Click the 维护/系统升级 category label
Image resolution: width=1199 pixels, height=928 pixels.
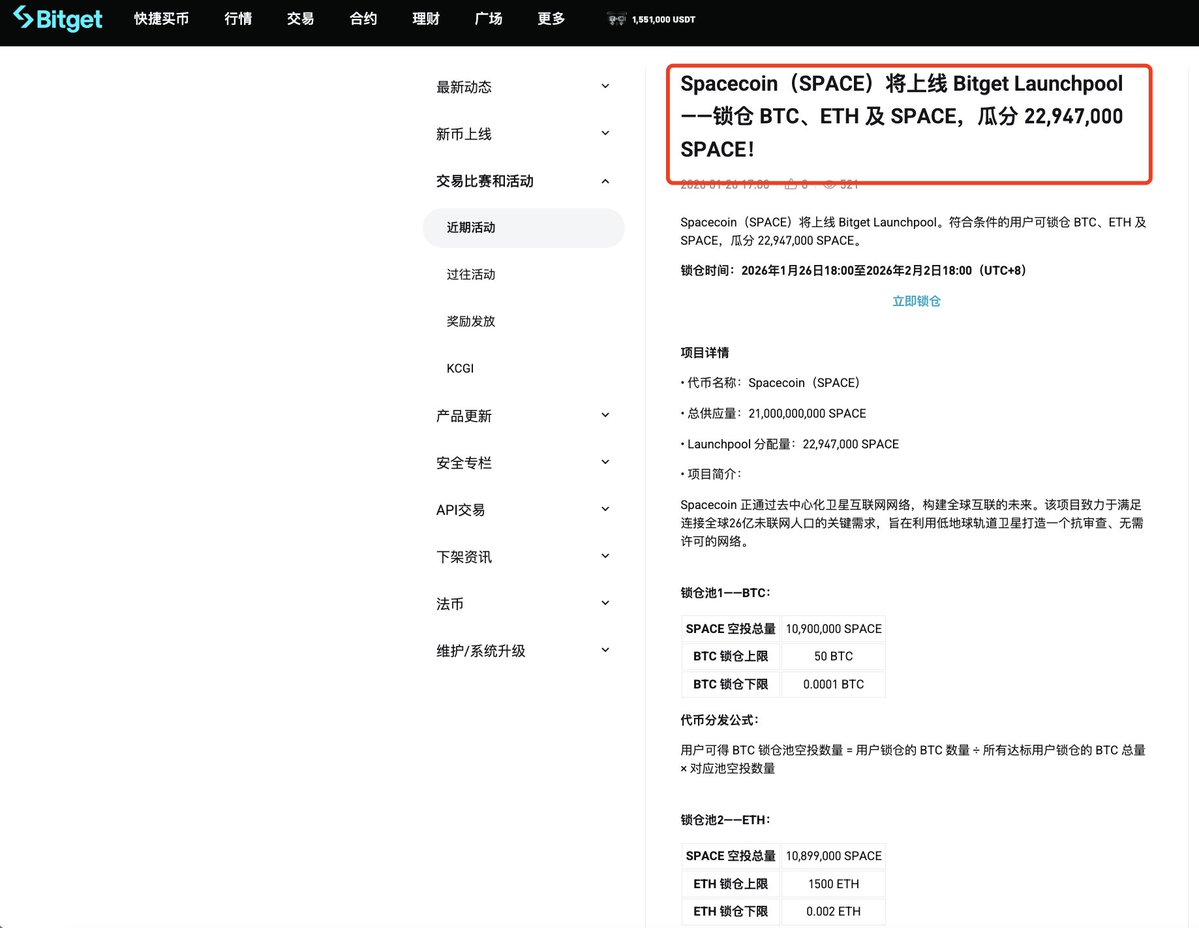click(x=481, y=651)
